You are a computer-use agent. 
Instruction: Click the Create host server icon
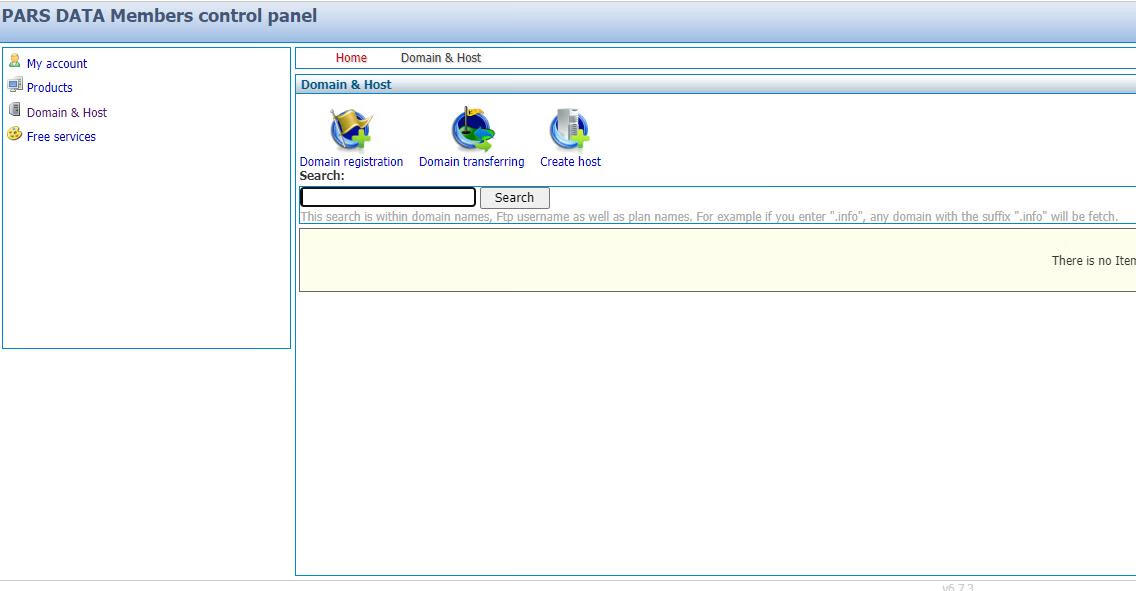tap(570, 129)
